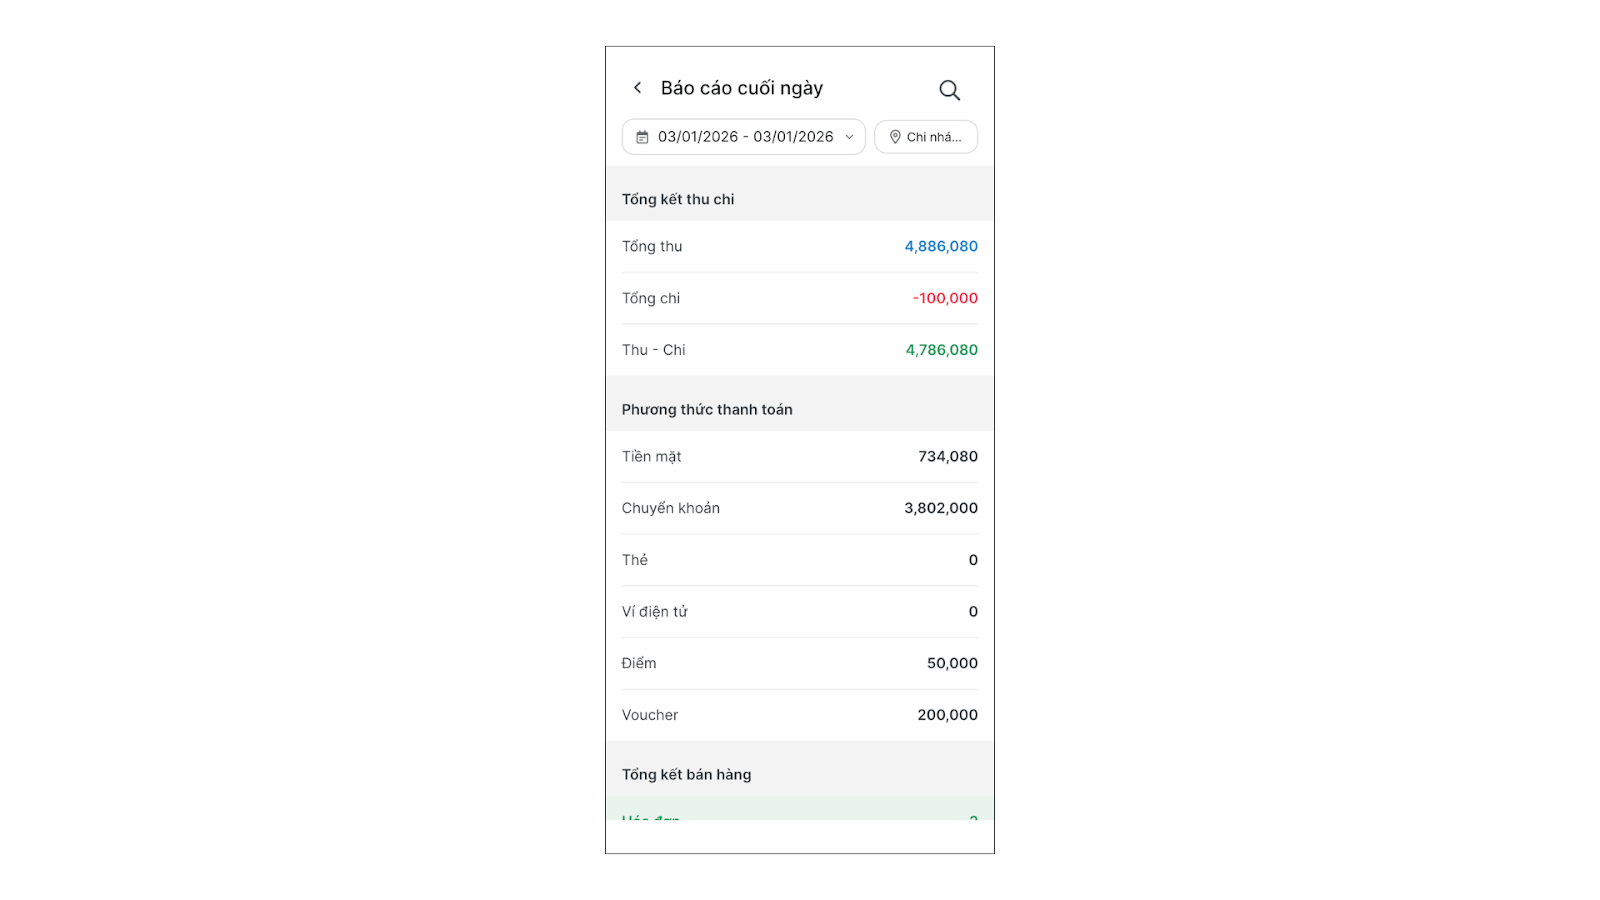Screen dimensions: 1600x900
Task: Select the Ví điện tử row
Action: pyautogui.click(x=799, y=612)
